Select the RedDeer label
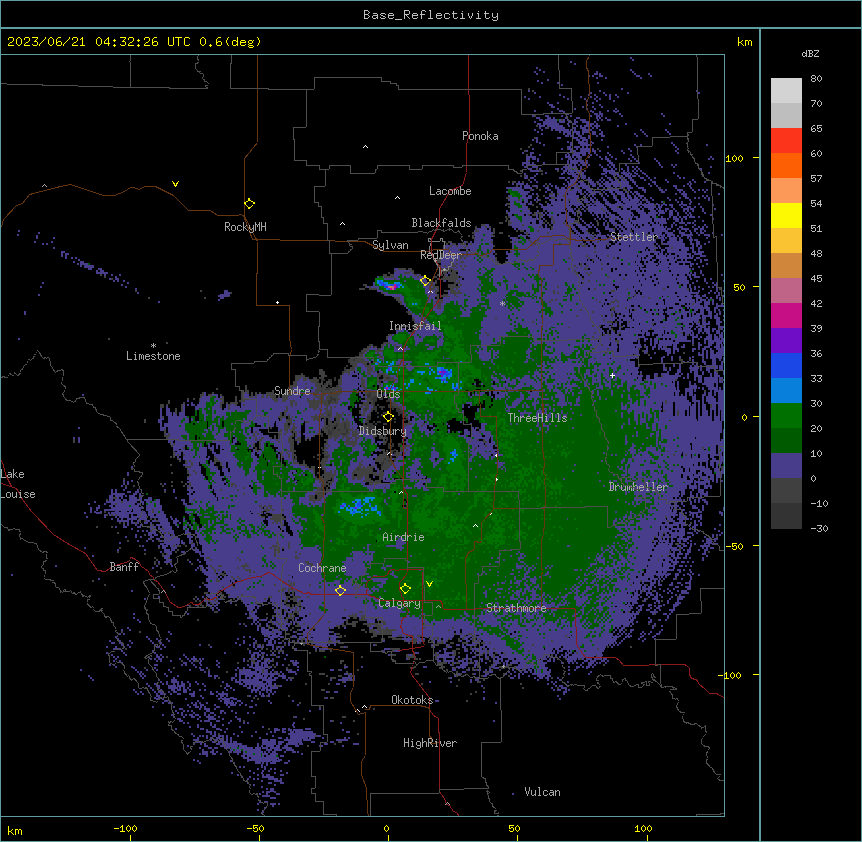Screen dimensions: 862x842 click(441, 255)
